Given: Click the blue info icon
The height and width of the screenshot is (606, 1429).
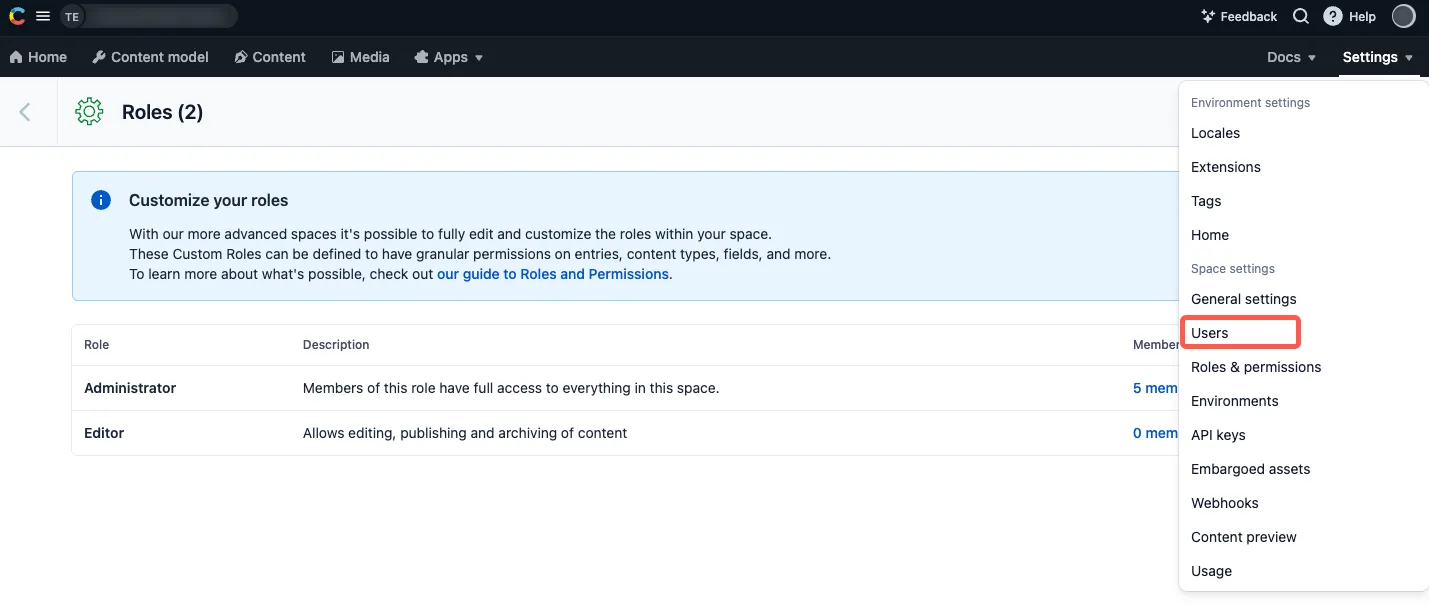Looking at the screenshot, I should coord(101,200).
